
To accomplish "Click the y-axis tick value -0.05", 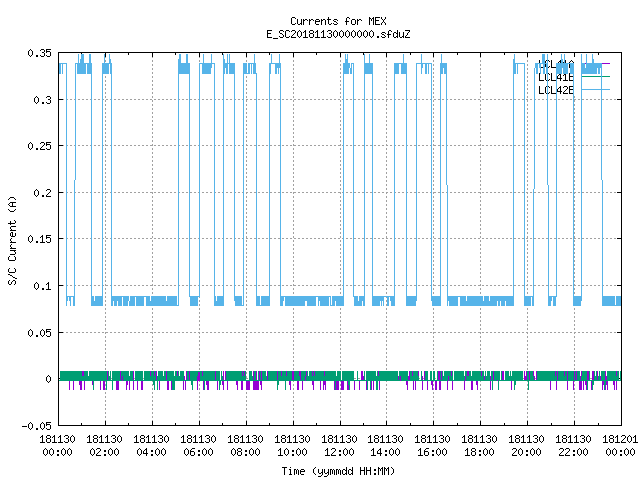I will (37, 426).
